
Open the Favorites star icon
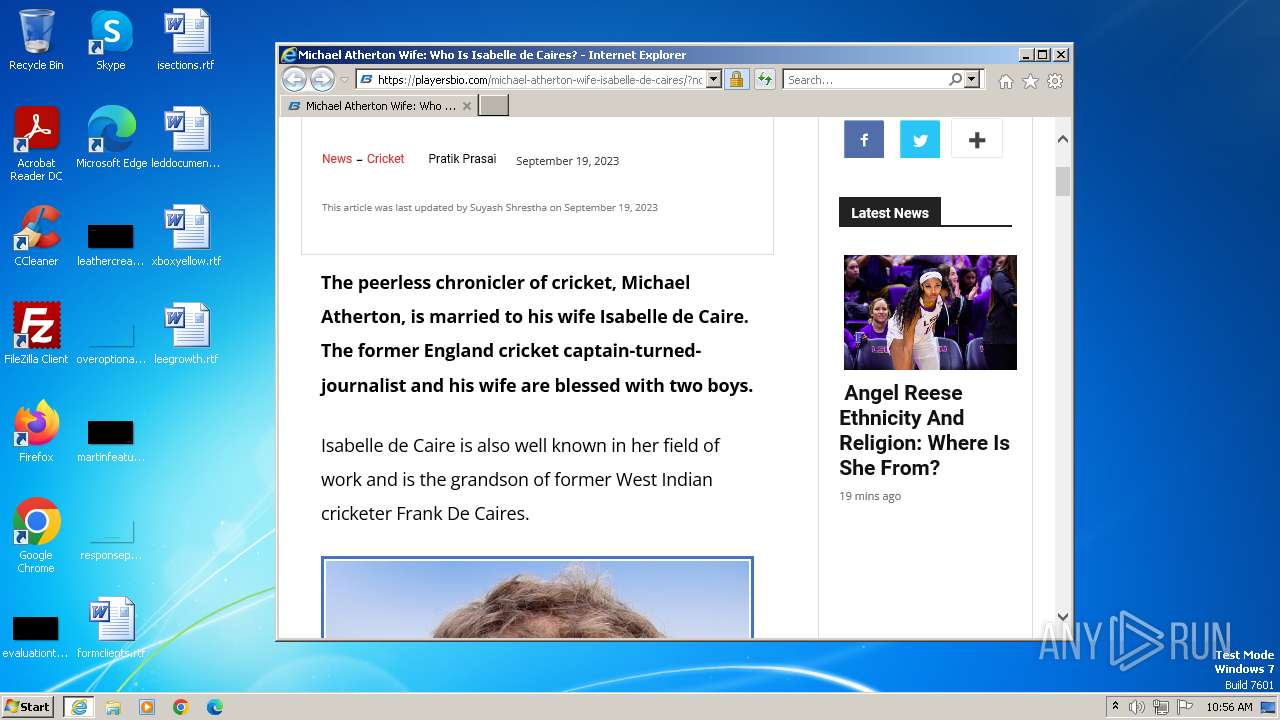[1030, 81]
